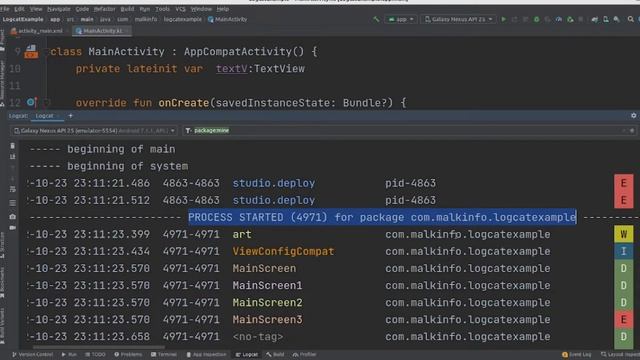The height and width of the screenshot is (360, 640).
Task: Open the Navigate menu
Action: tap(59, 9)
